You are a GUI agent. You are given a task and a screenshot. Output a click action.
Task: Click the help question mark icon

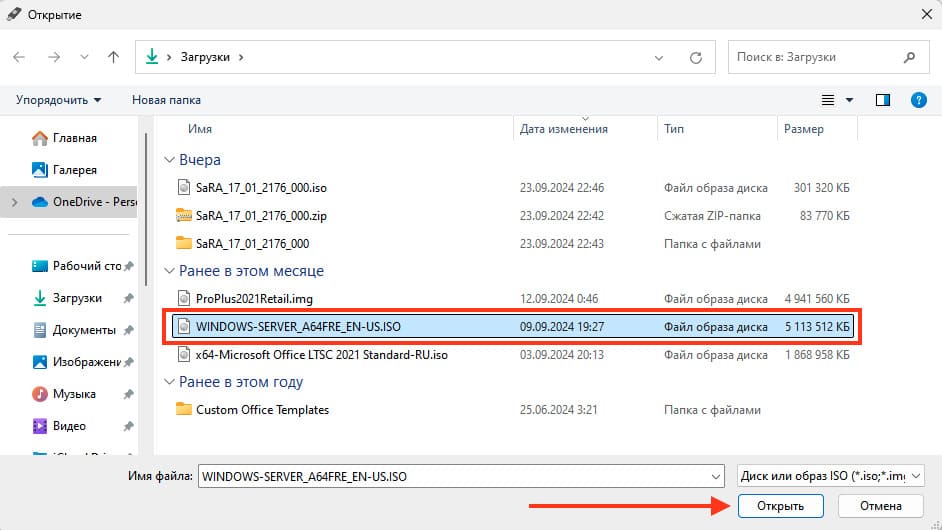pyautogui.click(x=917, y=100)
